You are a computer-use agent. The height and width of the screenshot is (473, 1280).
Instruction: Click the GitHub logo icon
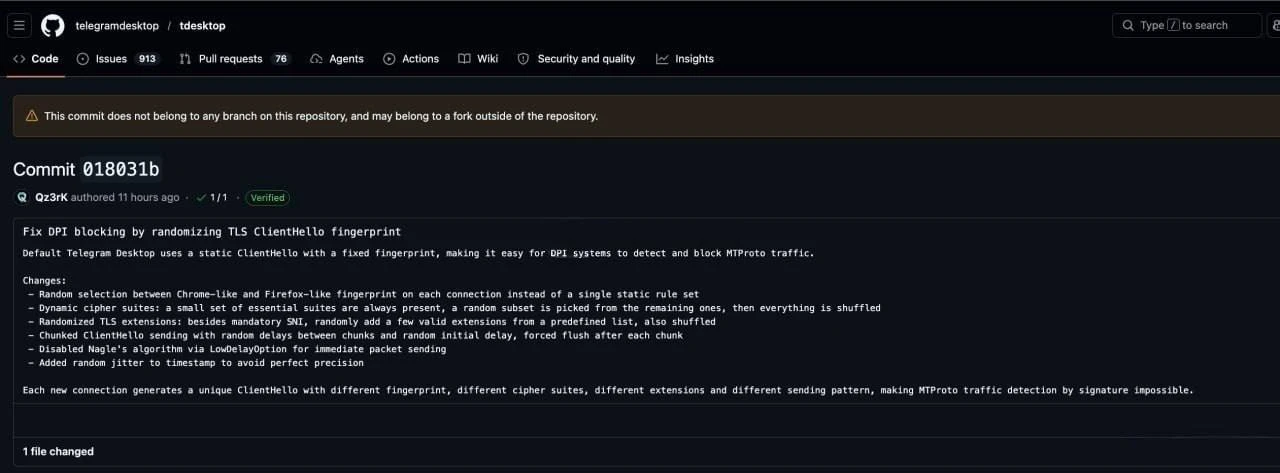coord(53,25)
